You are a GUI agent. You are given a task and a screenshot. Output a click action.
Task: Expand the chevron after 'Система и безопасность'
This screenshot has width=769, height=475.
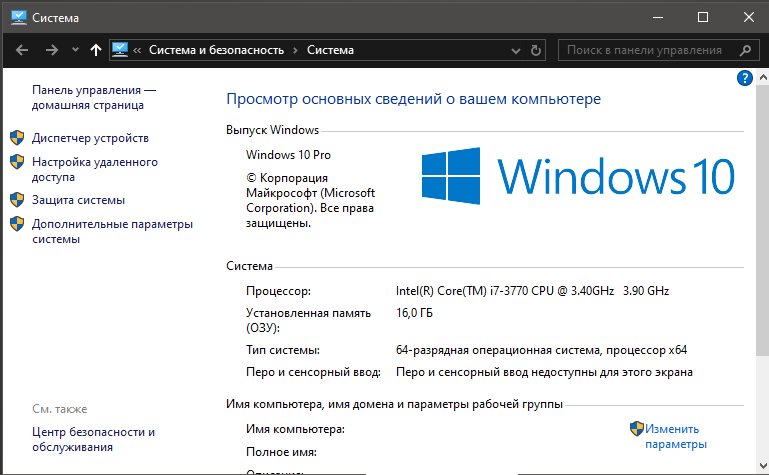pos(294,50)
